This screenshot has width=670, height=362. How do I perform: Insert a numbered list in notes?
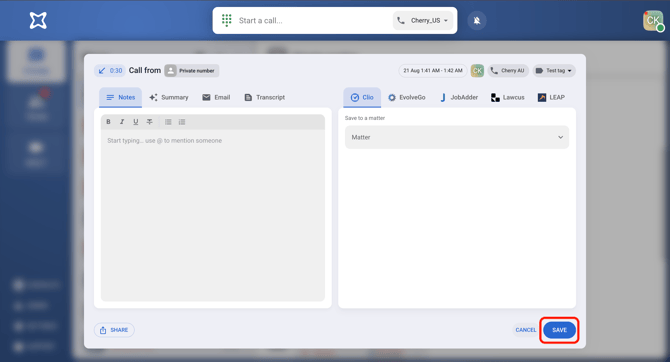182,122
